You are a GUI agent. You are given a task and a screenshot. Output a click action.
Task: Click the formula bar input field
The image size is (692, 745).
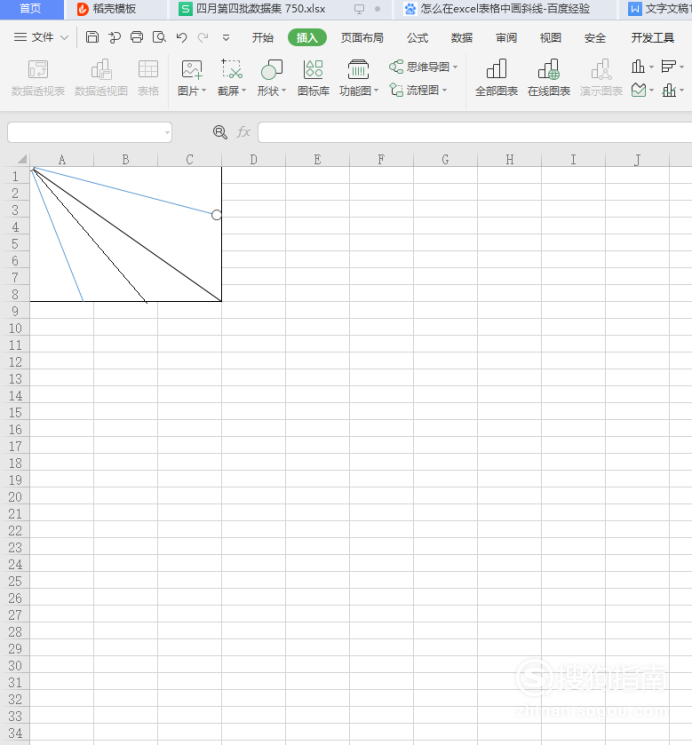(475, 132)
